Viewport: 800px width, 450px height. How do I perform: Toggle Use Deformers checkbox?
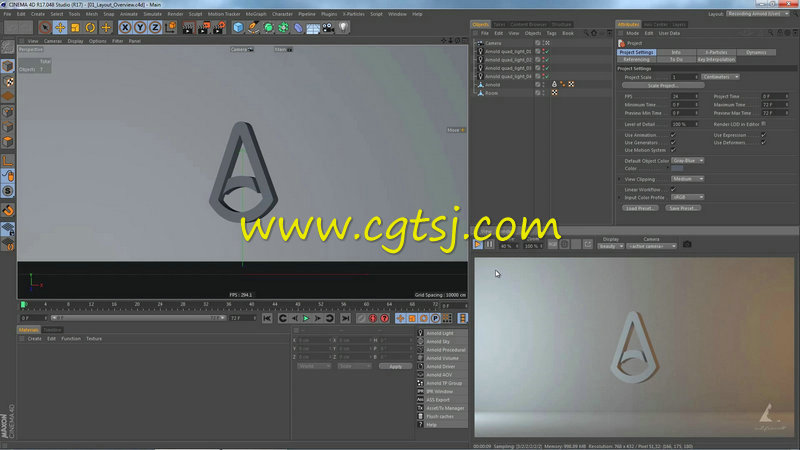tap(763, 143)
